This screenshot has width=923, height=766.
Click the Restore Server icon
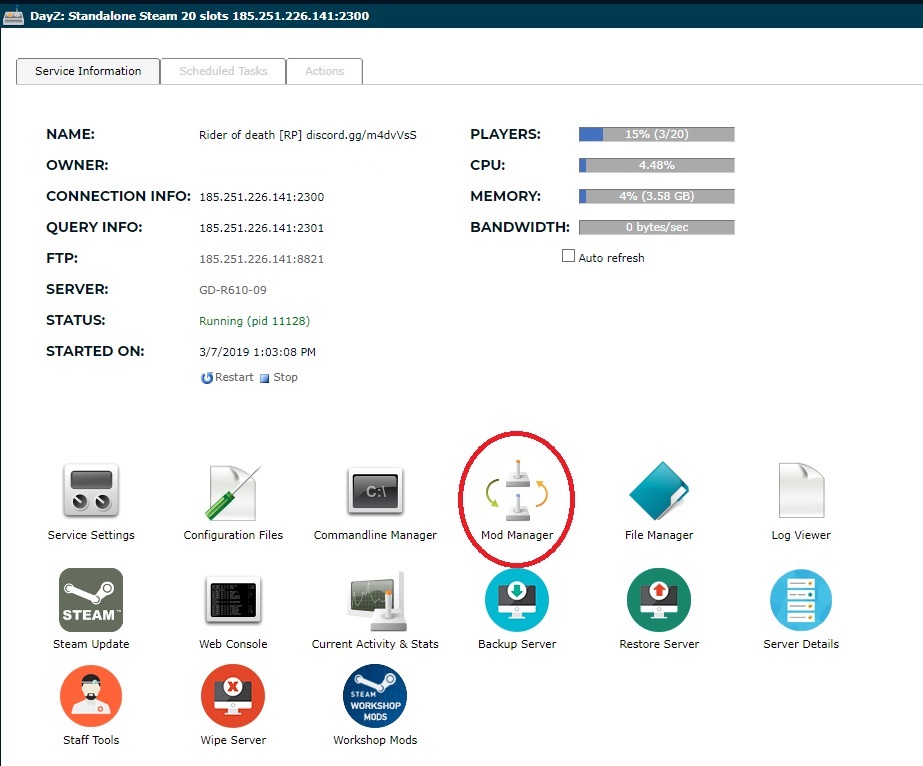(x=659, y=600)
